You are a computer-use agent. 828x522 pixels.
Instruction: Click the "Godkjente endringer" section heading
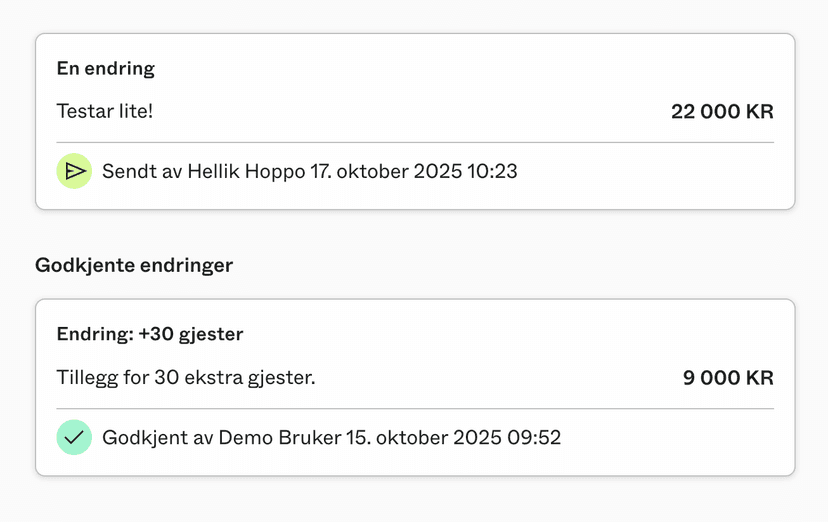click(x=134, y=265)
